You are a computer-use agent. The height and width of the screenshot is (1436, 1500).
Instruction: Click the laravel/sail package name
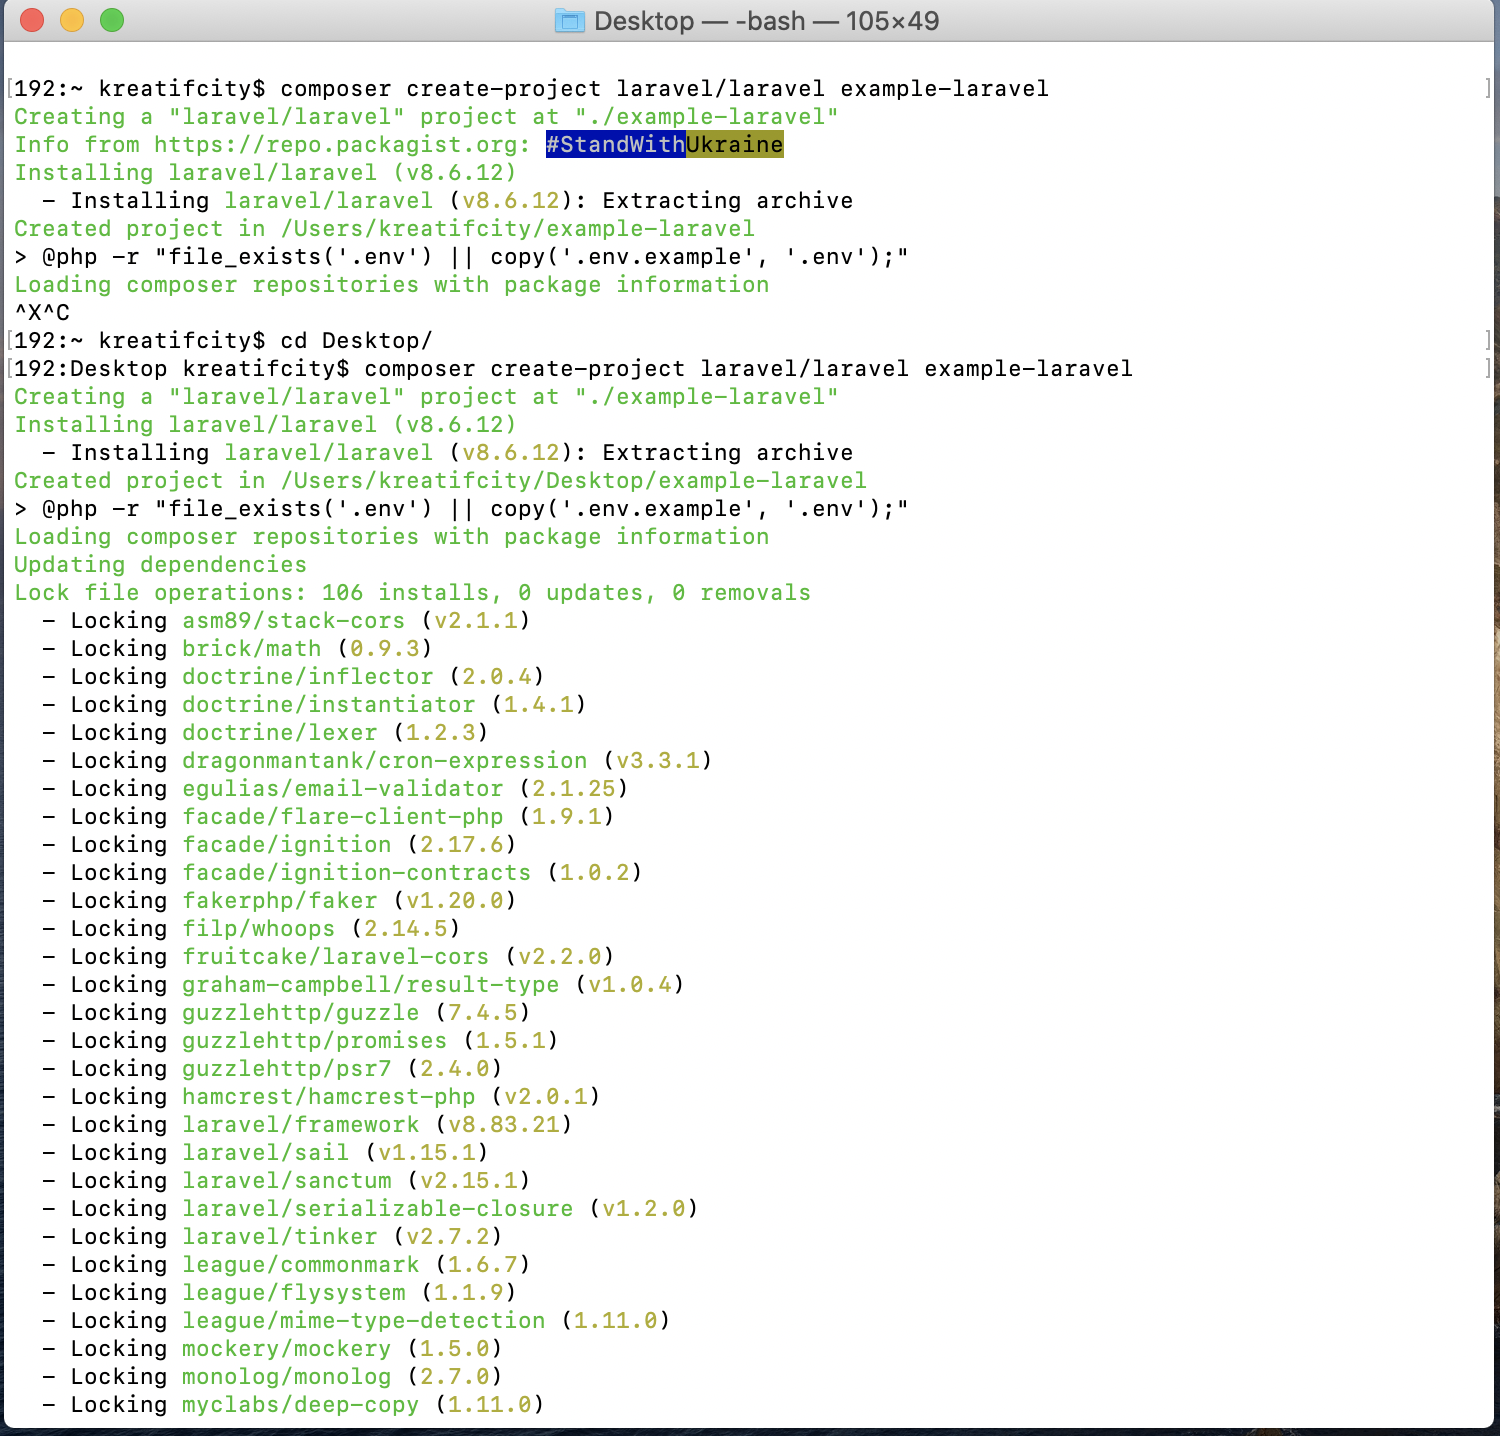(x=265, y=1153)
